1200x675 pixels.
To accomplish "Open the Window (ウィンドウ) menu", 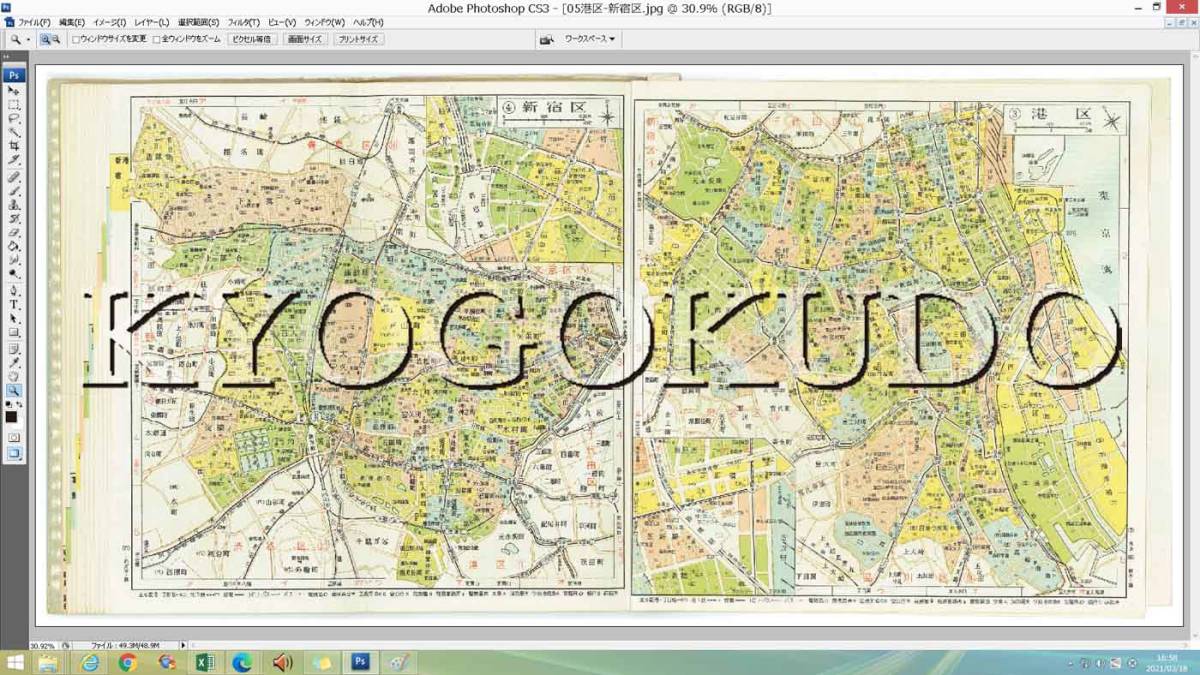I will point(324,22).
